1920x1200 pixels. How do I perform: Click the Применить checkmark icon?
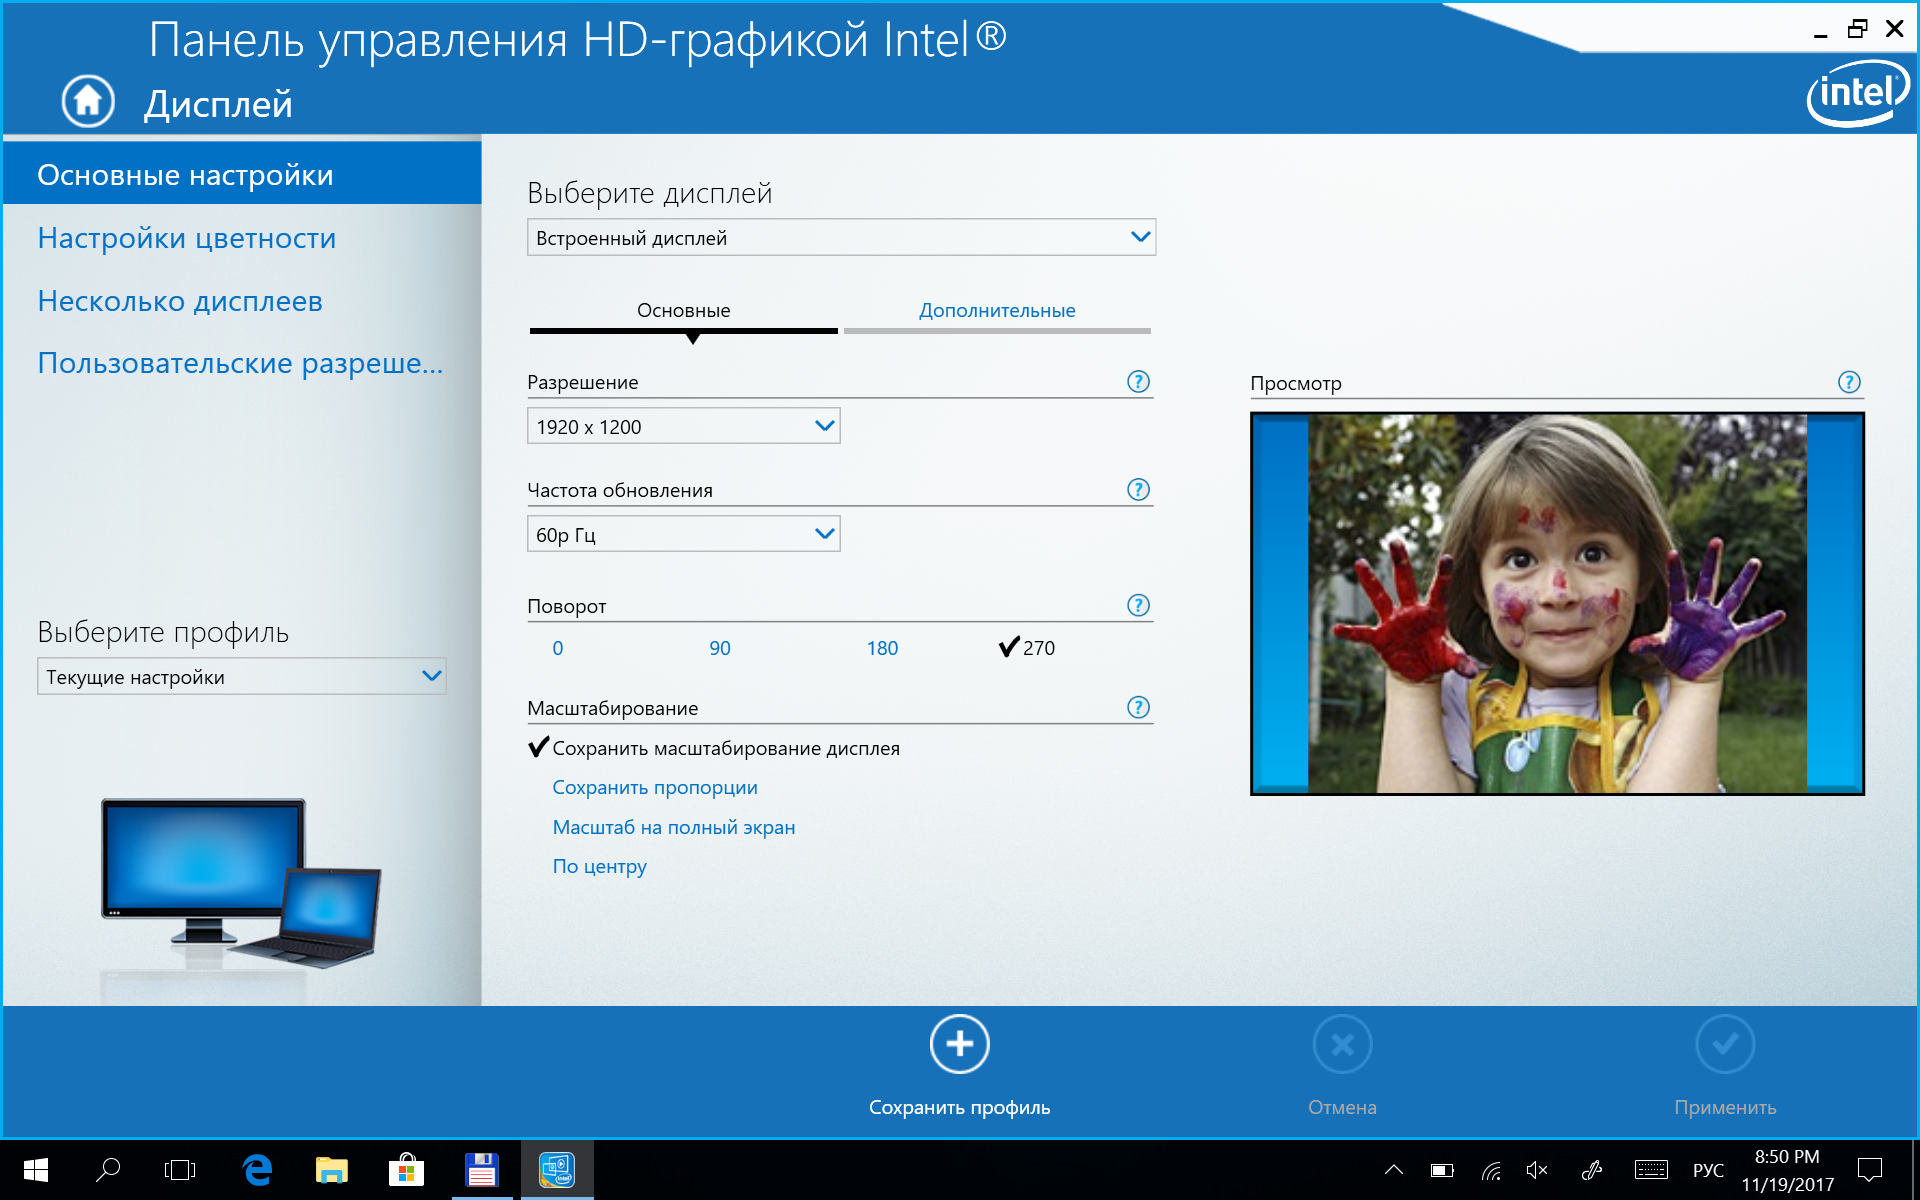click(1725, 1044)
